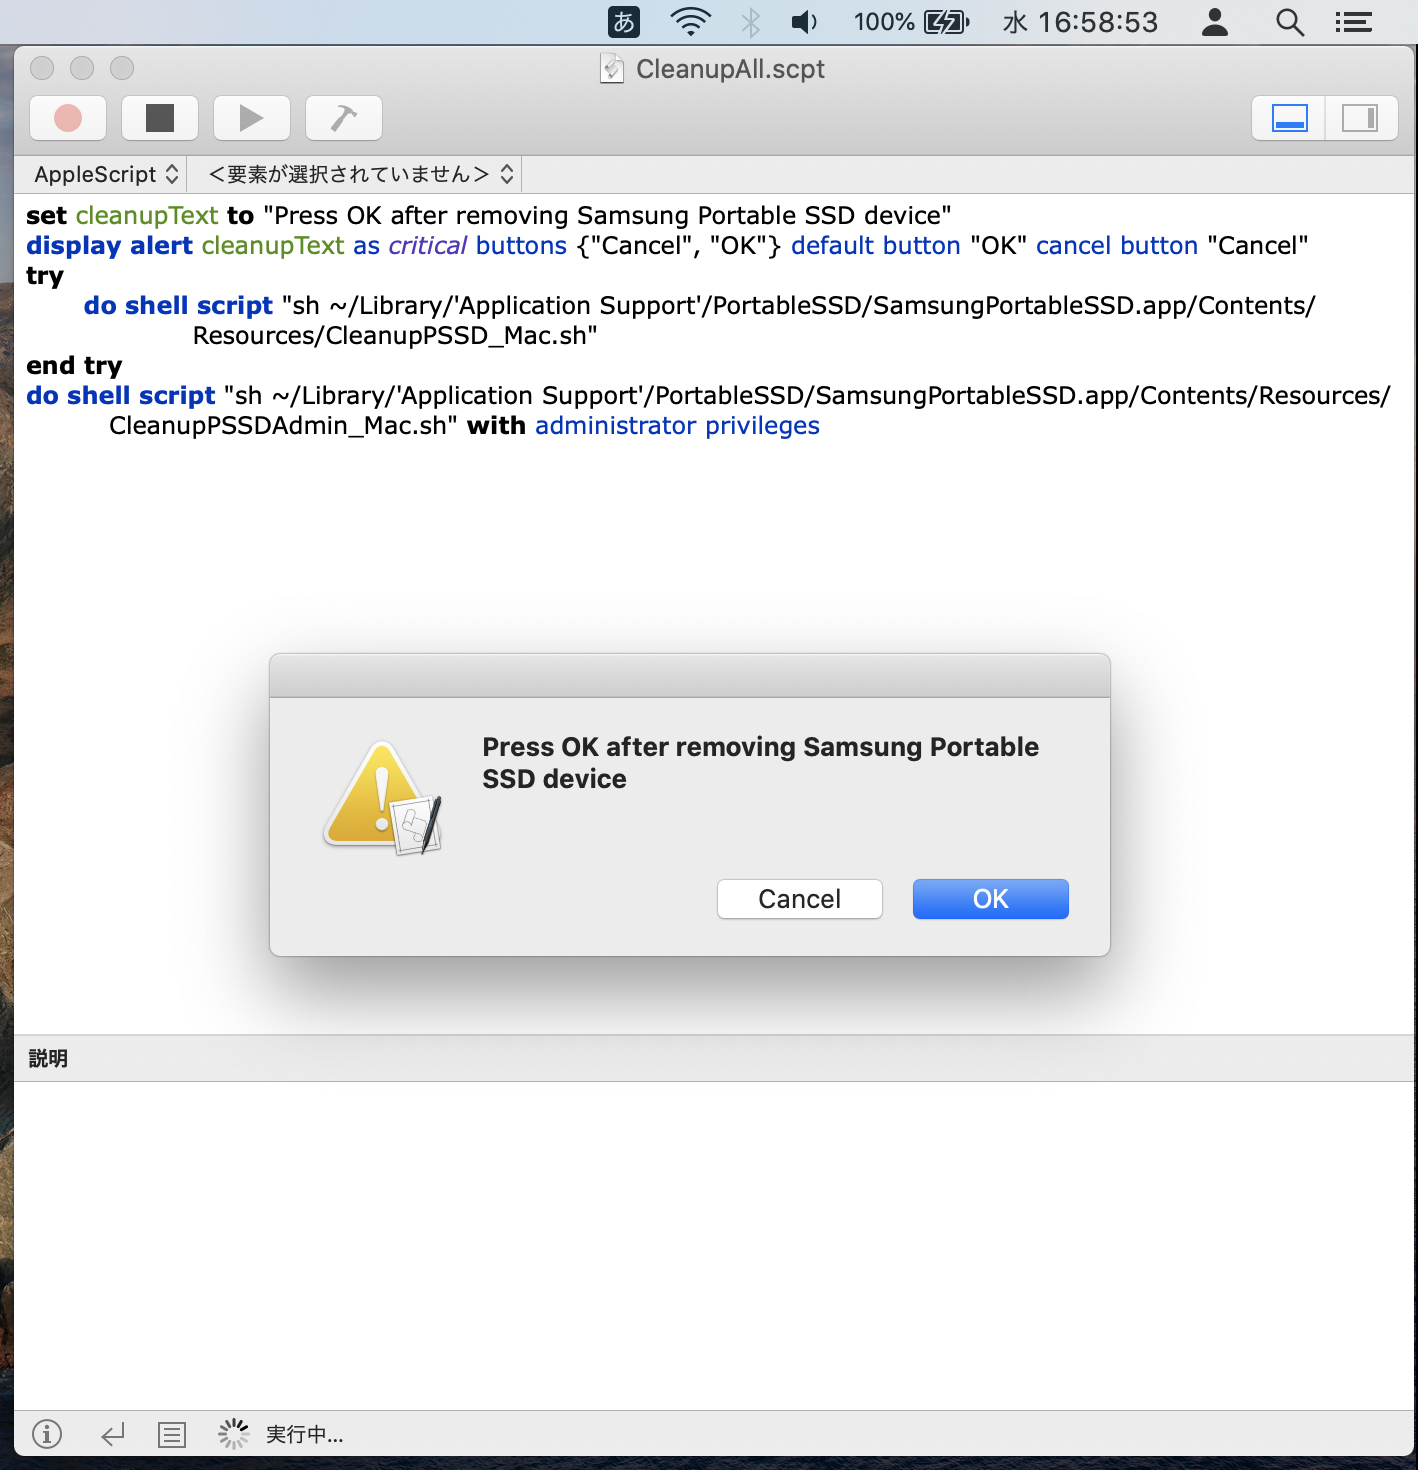This screenshot has width=1418, height=1470.
Task: Toggle the right sidebar library pane
Action: [x=1361, y=118]
